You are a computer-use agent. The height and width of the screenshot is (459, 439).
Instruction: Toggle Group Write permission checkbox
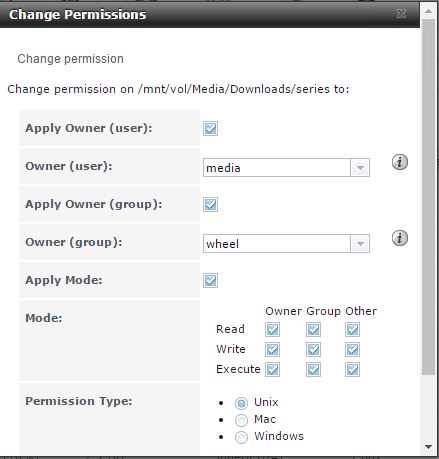click(313, 350)
